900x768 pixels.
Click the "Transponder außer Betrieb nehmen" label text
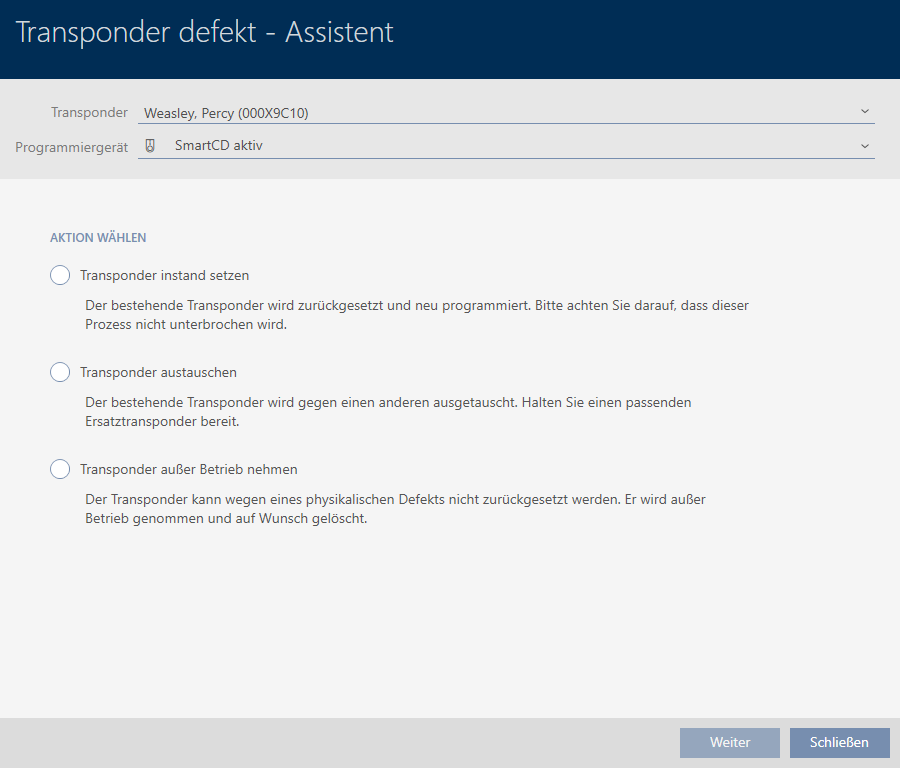pyautogui.click(x=188, y=469)
